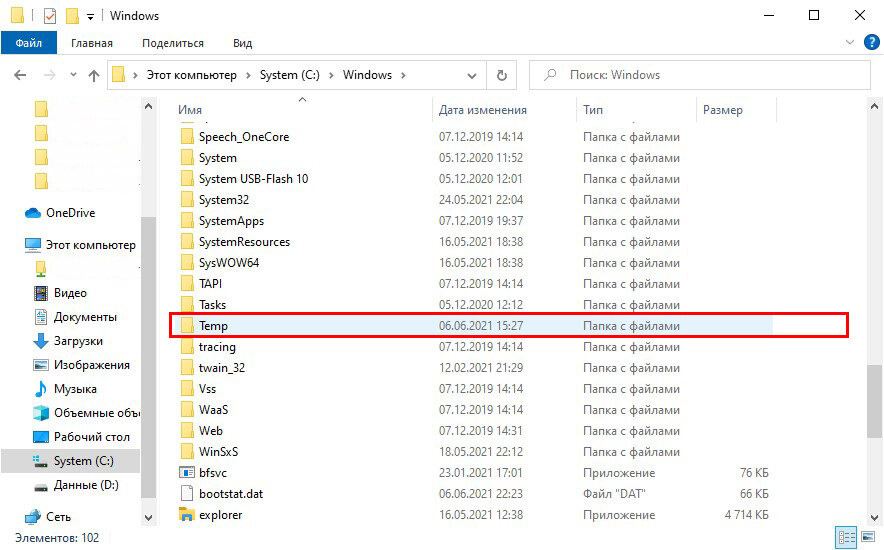Click the file list scroll down arrow

point(874,517)
